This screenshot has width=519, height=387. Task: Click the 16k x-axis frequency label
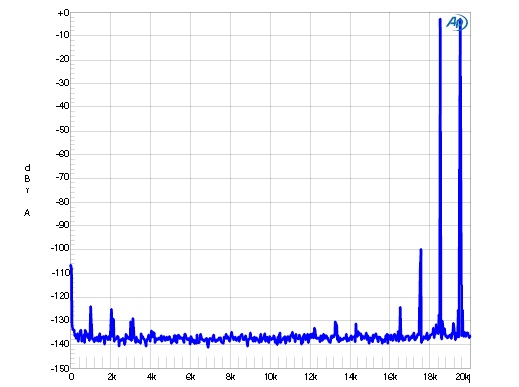tap(390, 377)
